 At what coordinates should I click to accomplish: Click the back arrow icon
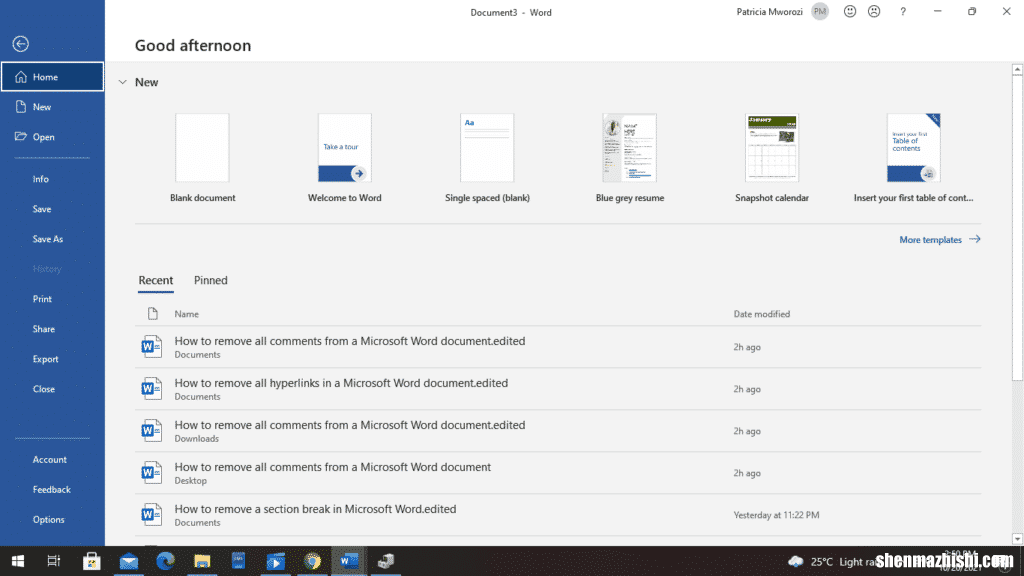coord(20,44)
